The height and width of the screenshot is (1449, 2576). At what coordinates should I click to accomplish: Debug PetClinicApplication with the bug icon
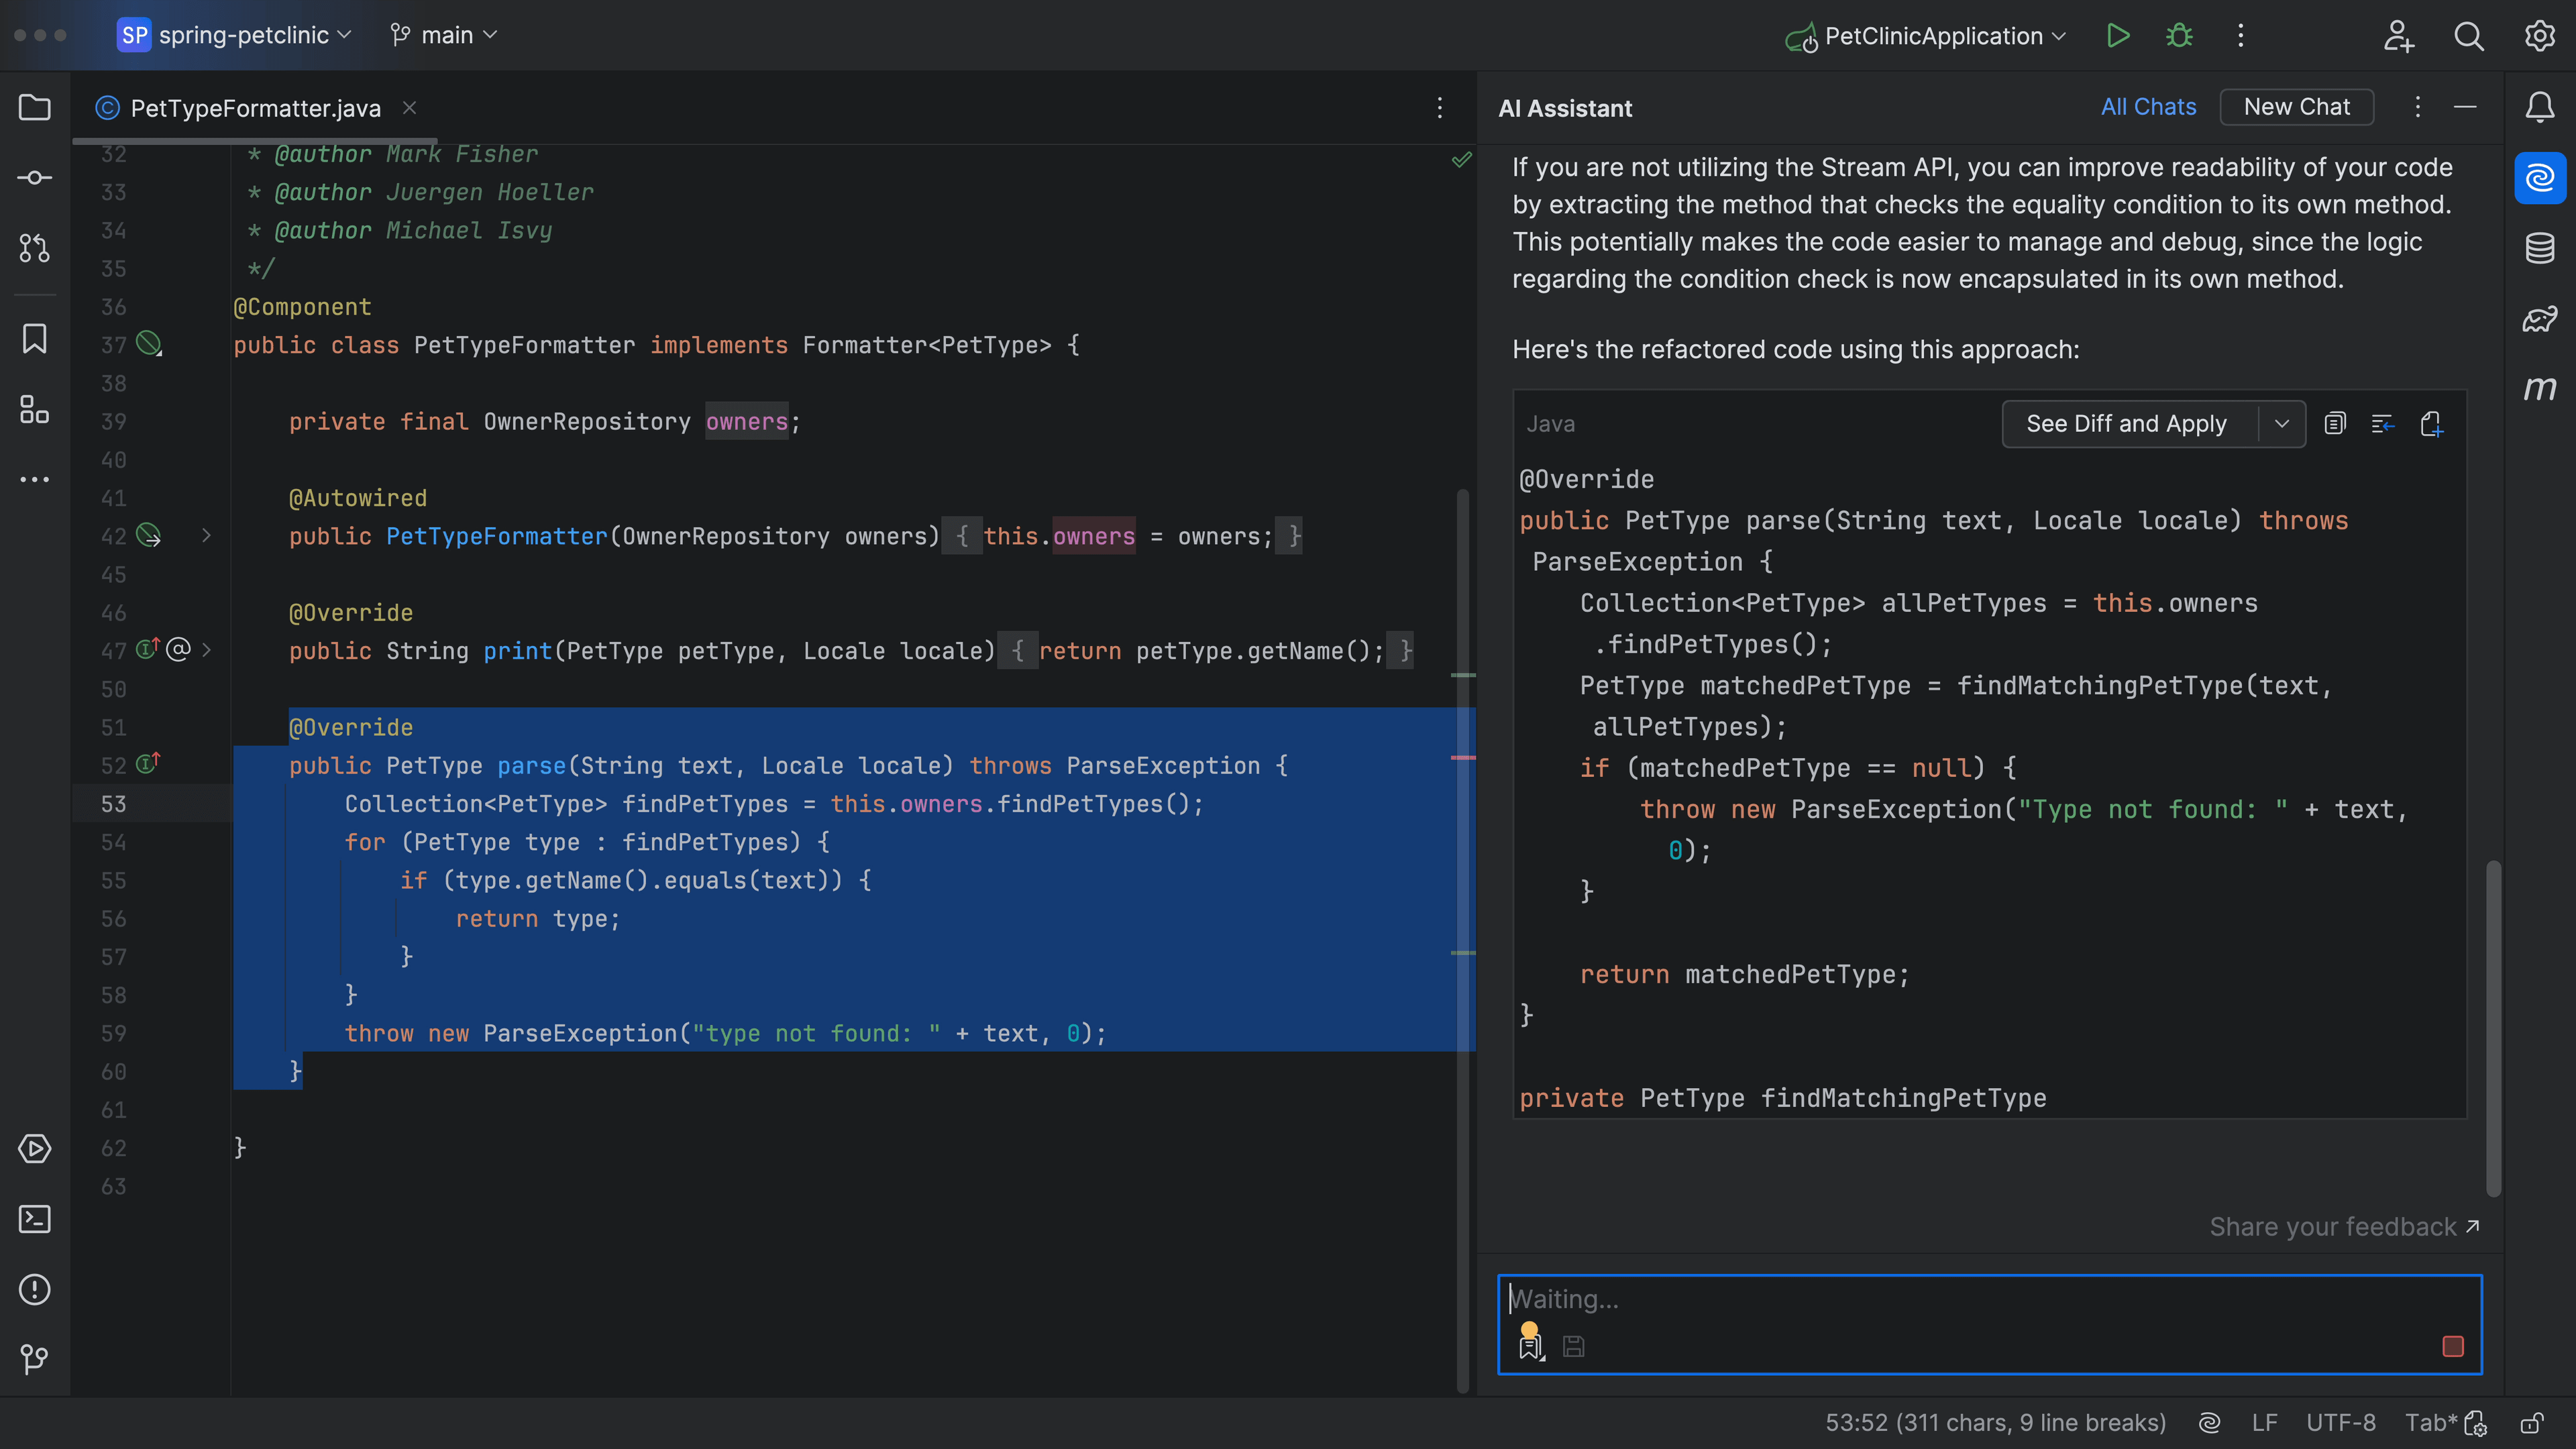coord(2179,36)
